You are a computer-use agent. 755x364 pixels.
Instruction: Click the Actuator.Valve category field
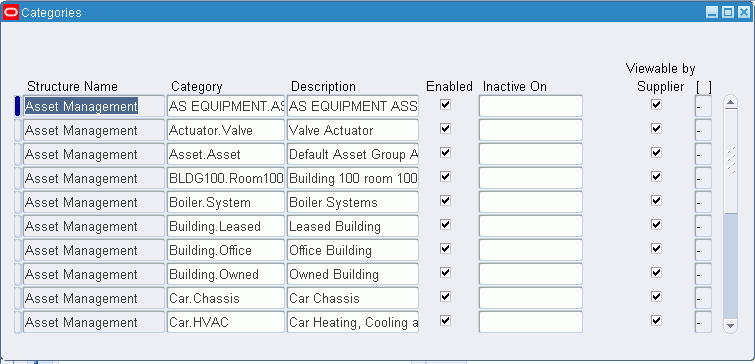226,130
